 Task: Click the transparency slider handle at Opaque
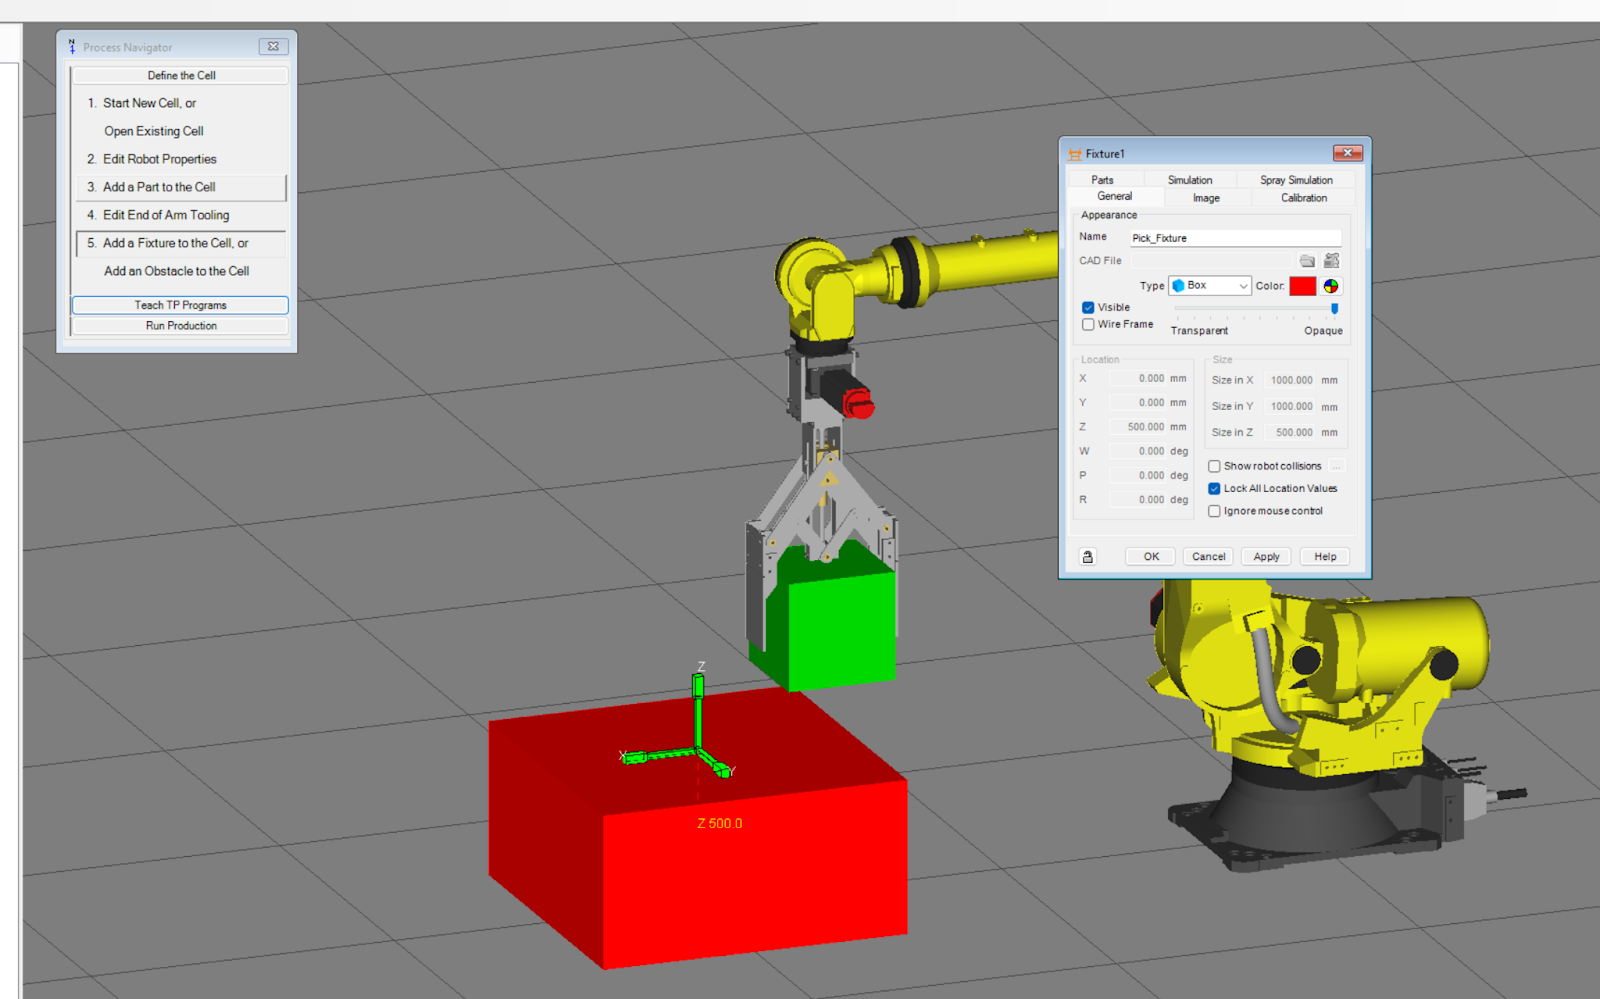pos(1334,309)
